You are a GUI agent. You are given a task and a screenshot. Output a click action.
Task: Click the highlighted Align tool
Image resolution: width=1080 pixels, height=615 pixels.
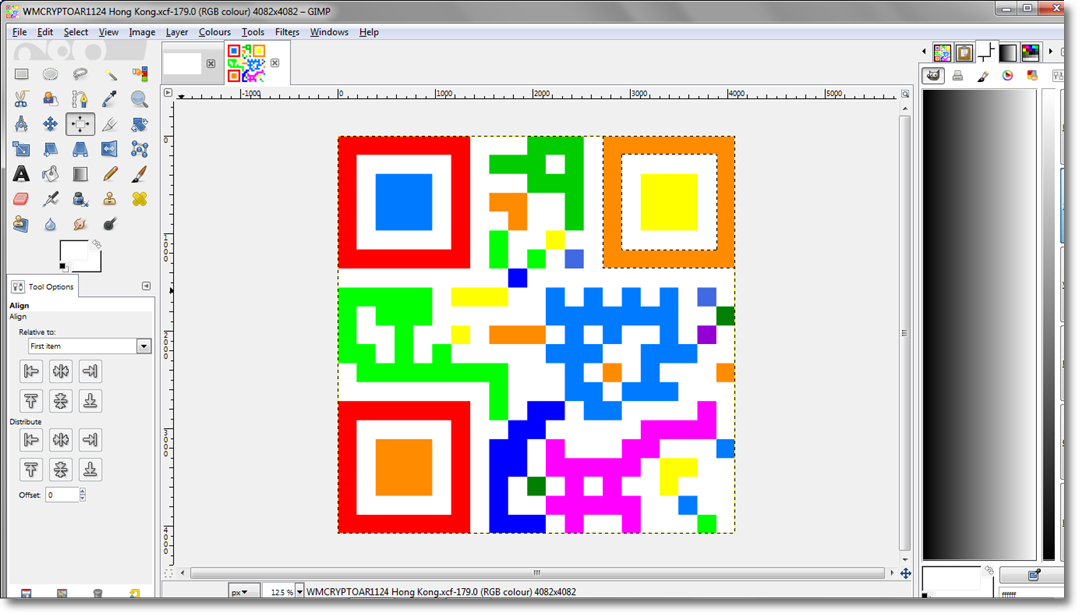[80, 124]
